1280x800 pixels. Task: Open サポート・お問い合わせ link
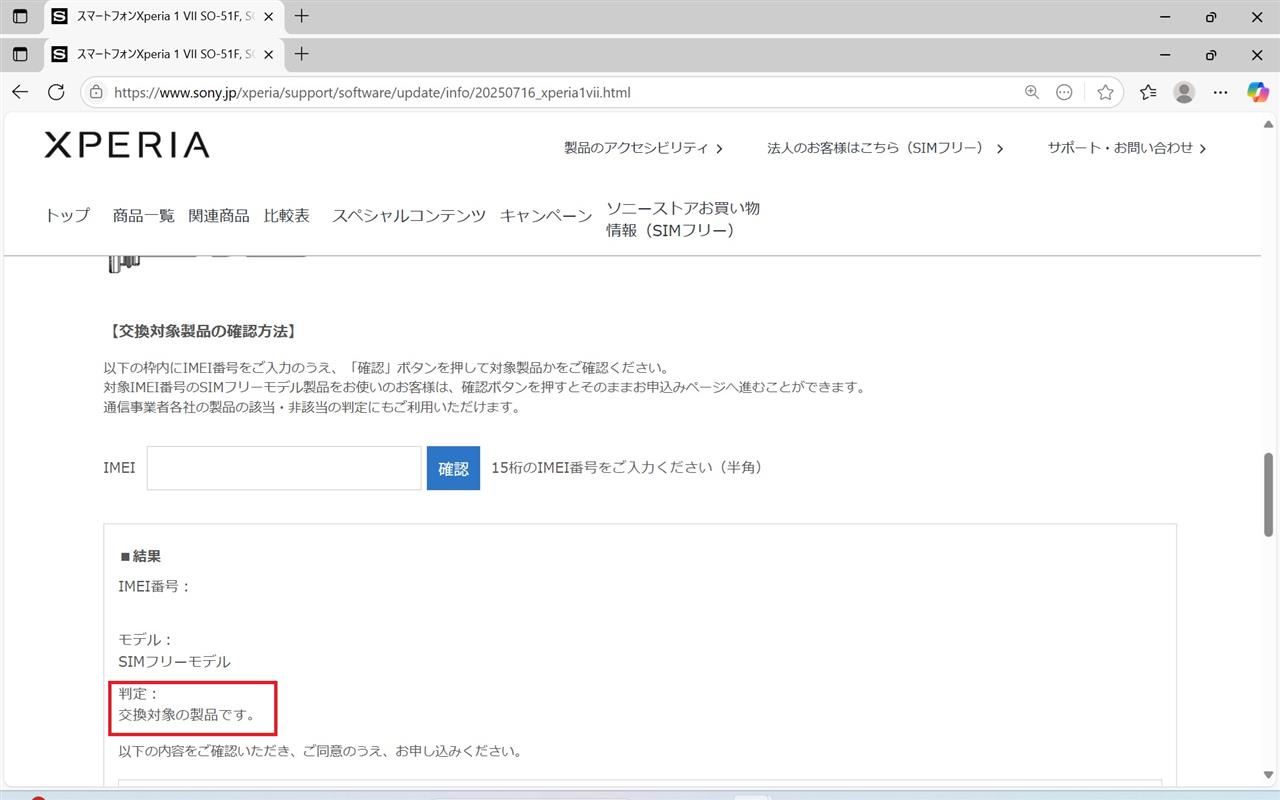(1127, 148)
